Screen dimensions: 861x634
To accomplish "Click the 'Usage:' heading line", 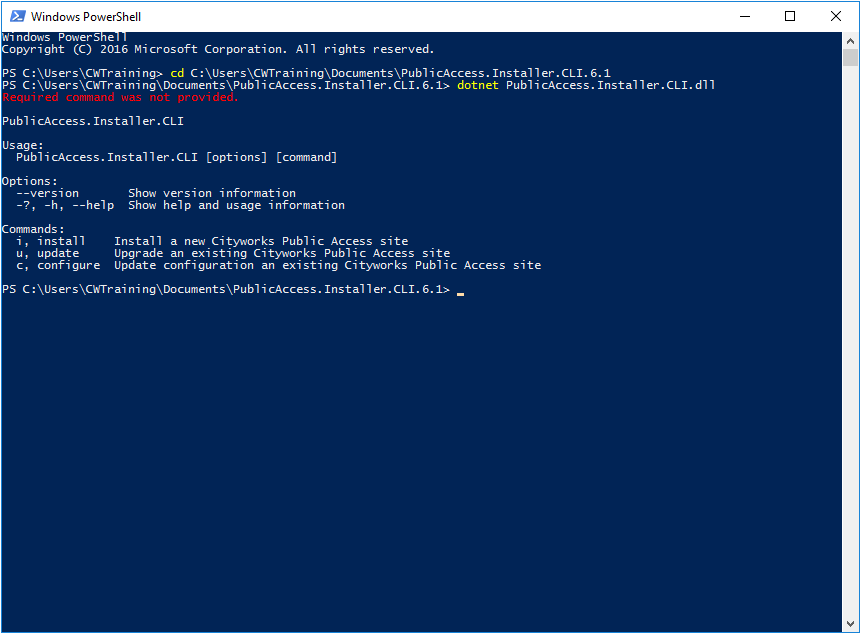I will click(x=23, y=144).
